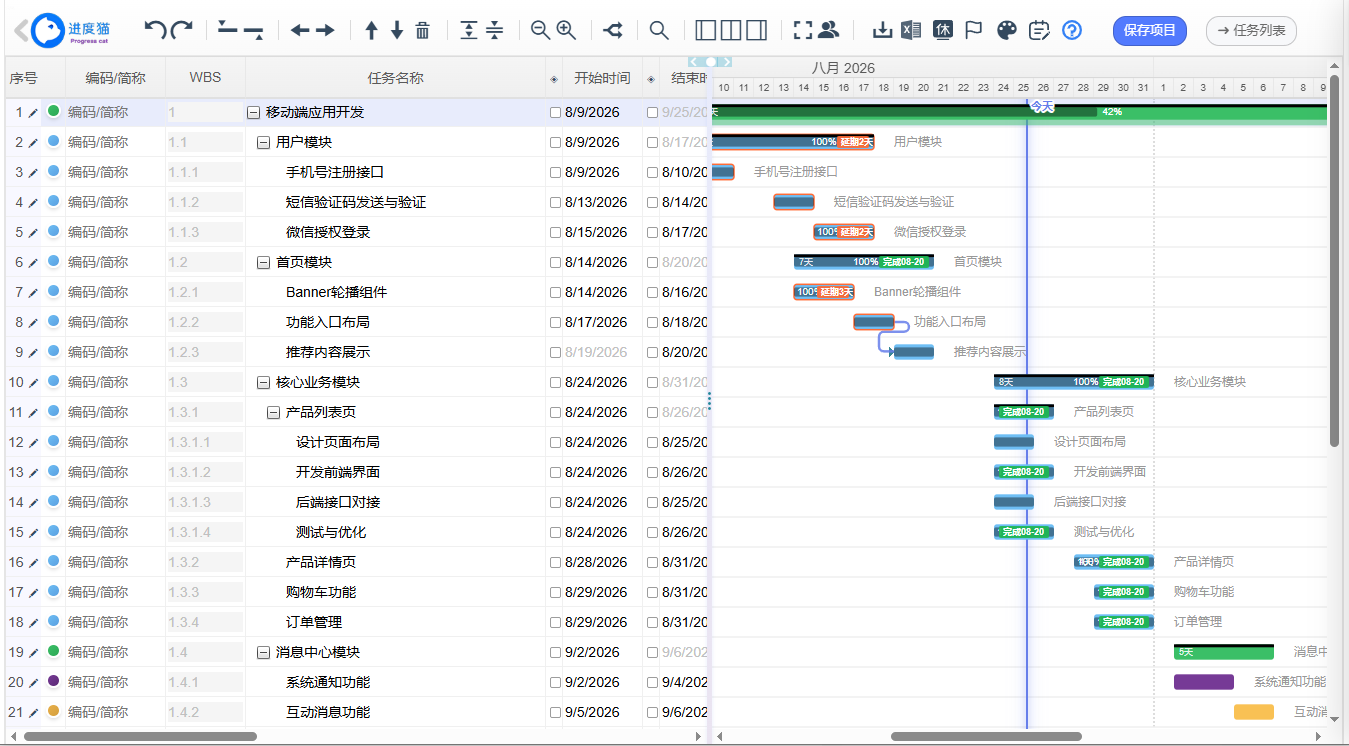Tick start-date checkbox for 首页模块
The height and width of the screenshot is (746, 1349).
[555, 263]
